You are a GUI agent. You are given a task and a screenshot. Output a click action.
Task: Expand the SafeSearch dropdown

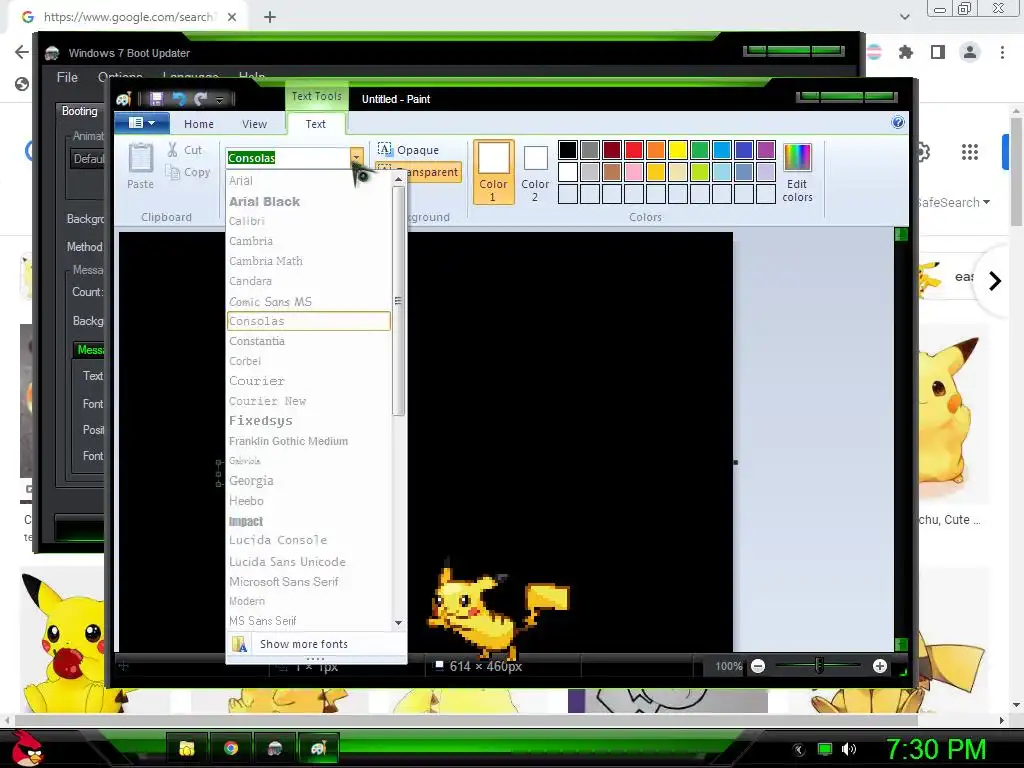[953, 202]
